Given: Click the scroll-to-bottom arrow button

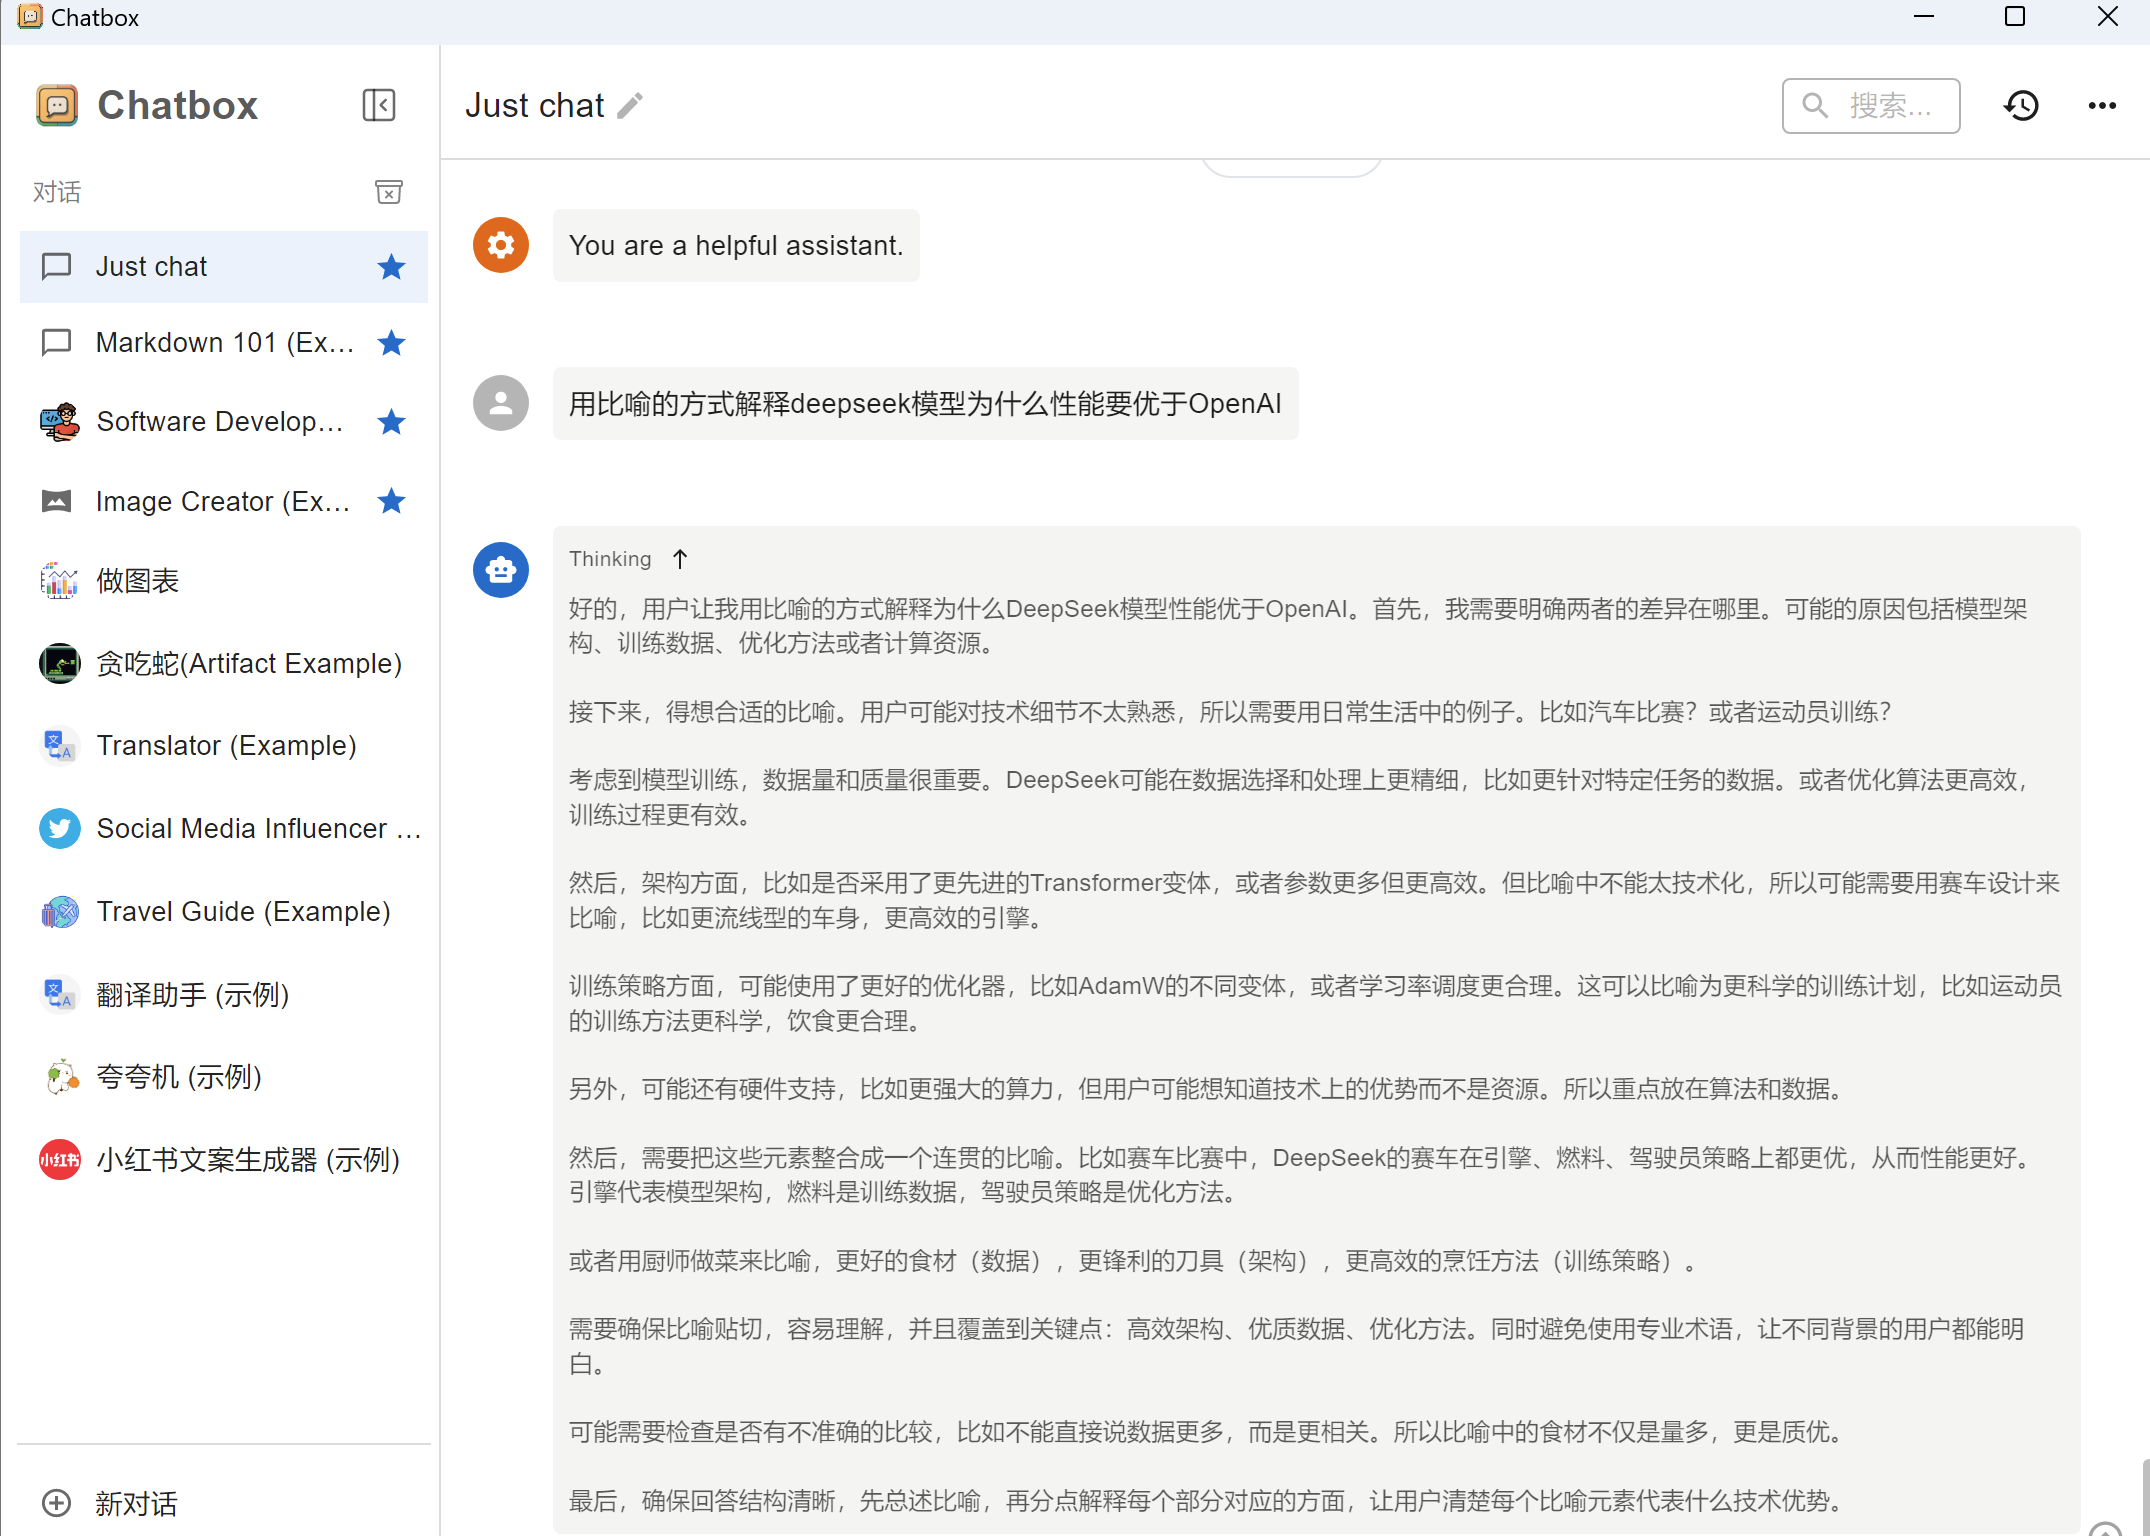Looking at the screenshot, I should tap(2104, 1529).
